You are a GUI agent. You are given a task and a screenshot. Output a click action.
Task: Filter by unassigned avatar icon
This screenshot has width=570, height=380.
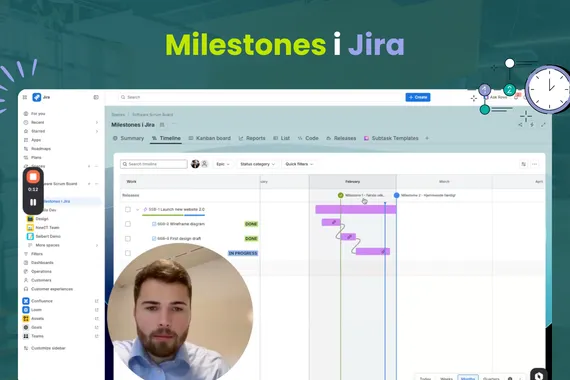coord(204,164)
